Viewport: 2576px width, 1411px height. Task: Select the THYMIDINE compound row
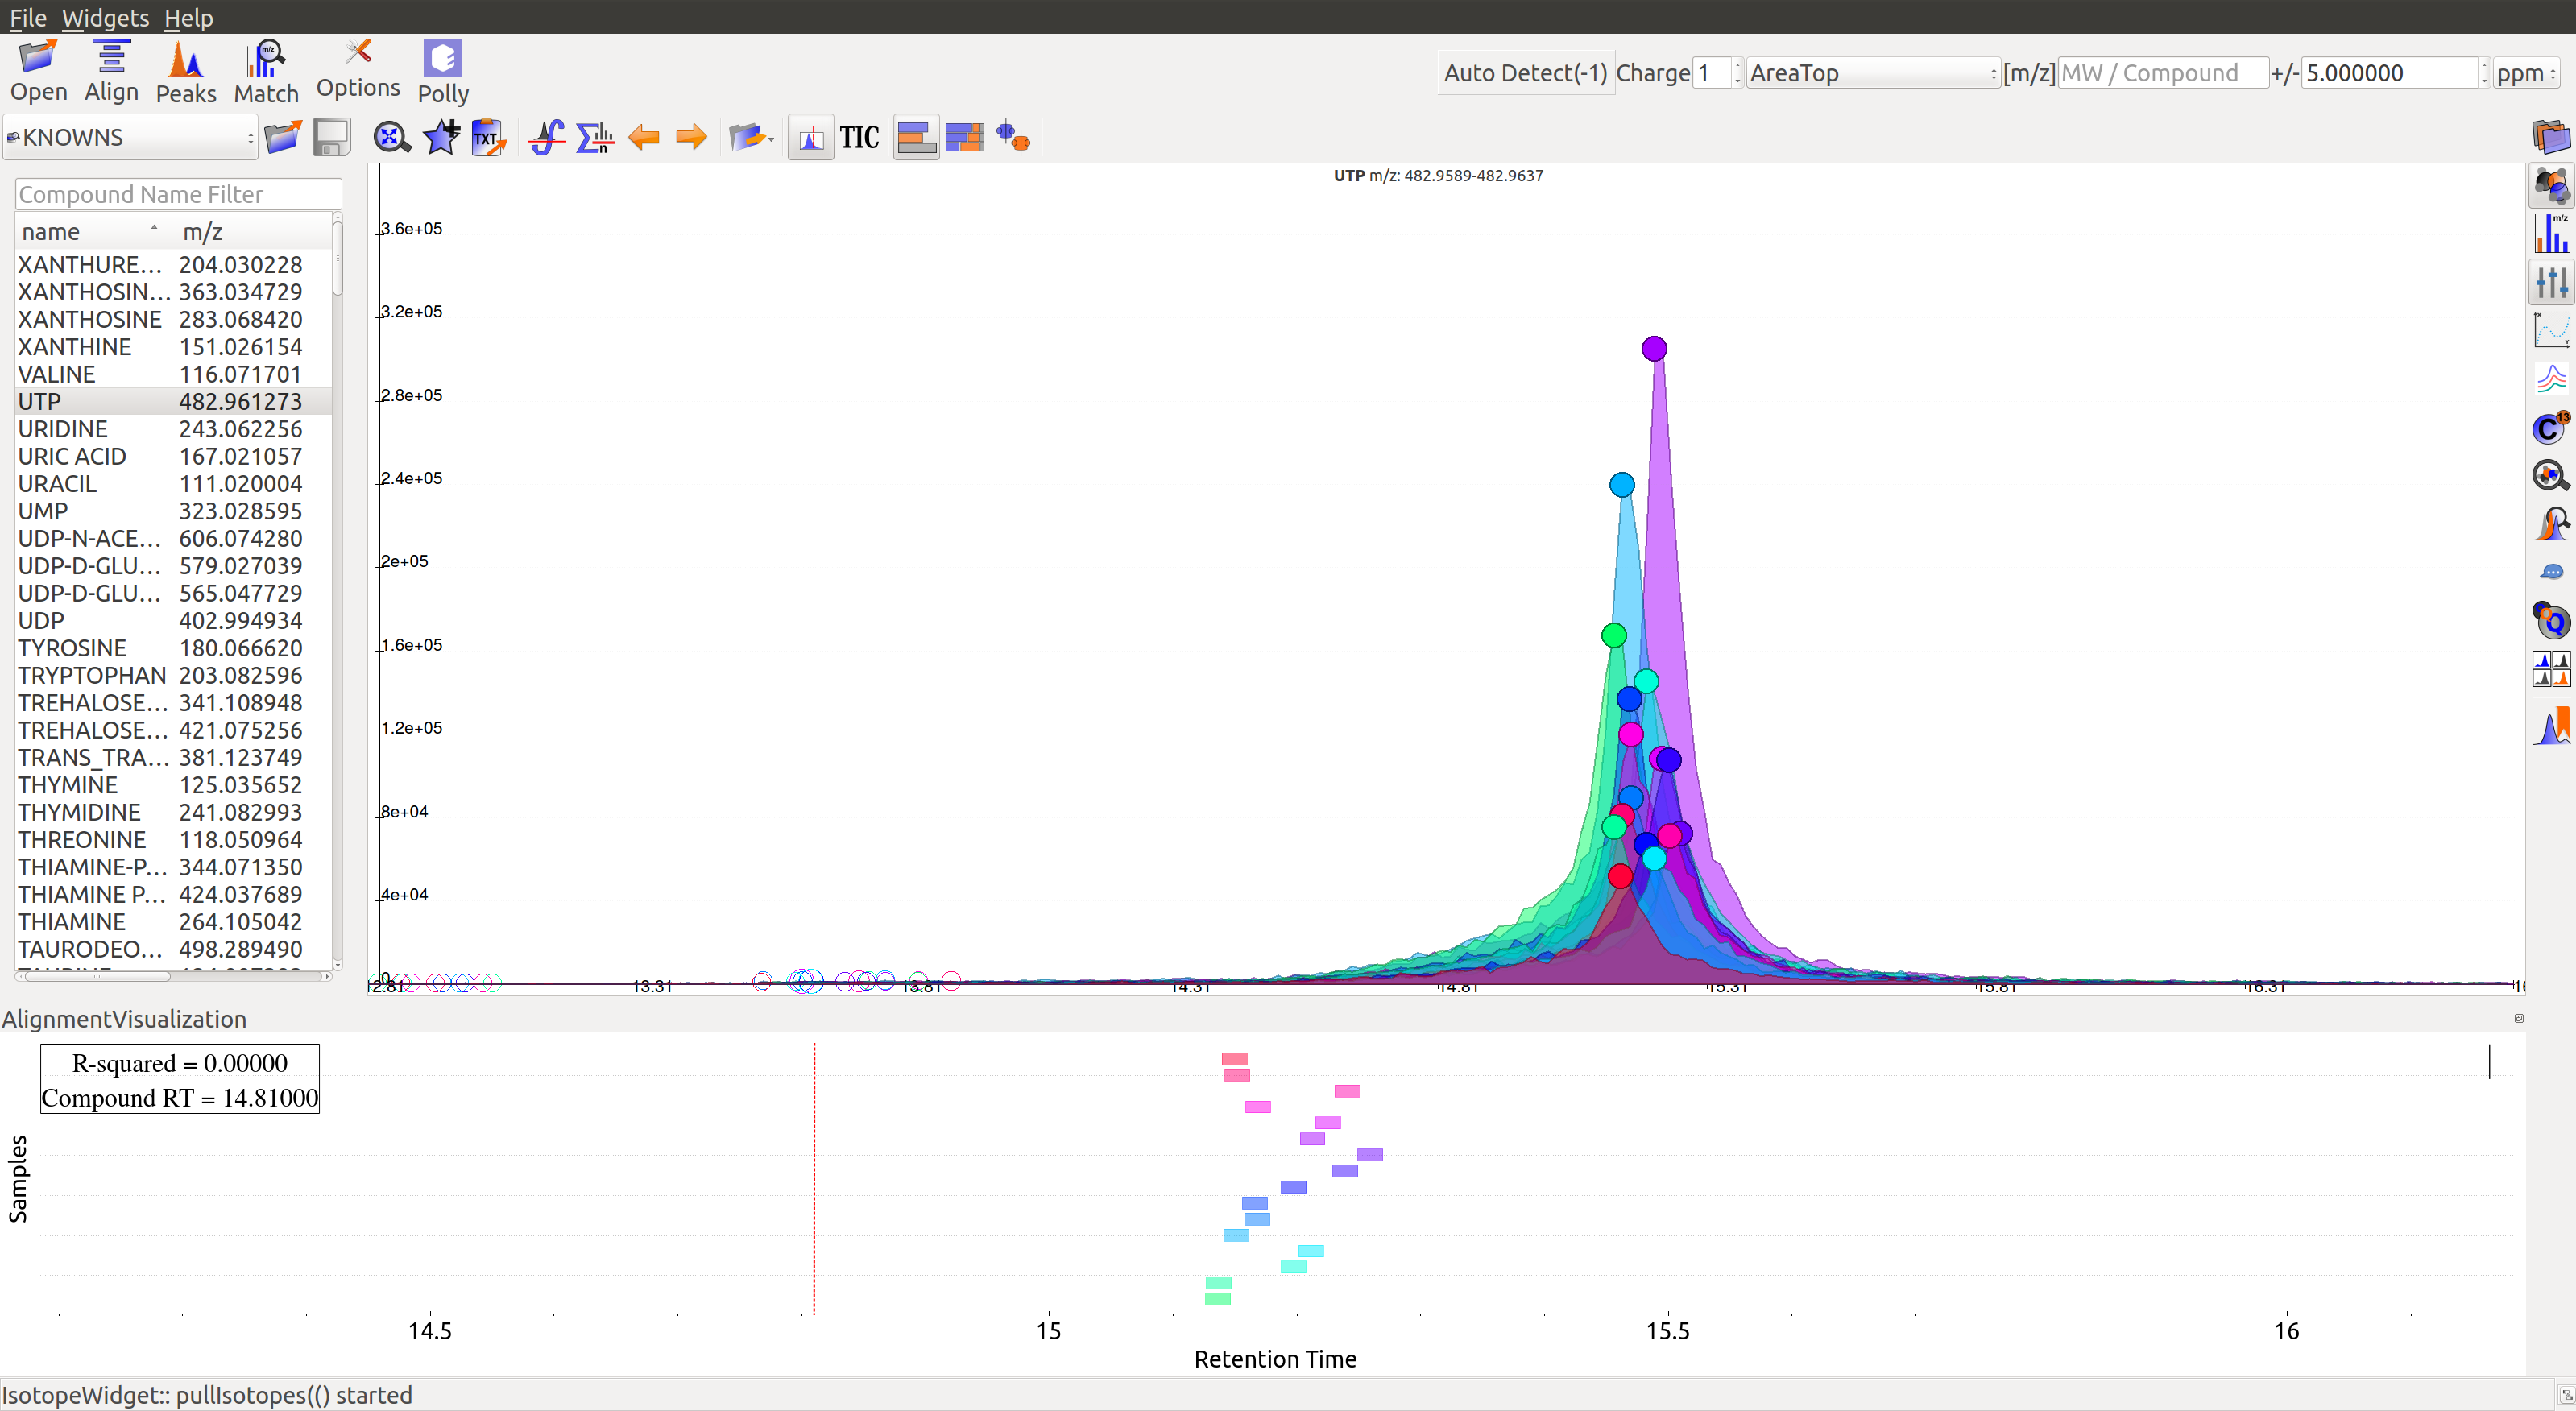point(174,812)
